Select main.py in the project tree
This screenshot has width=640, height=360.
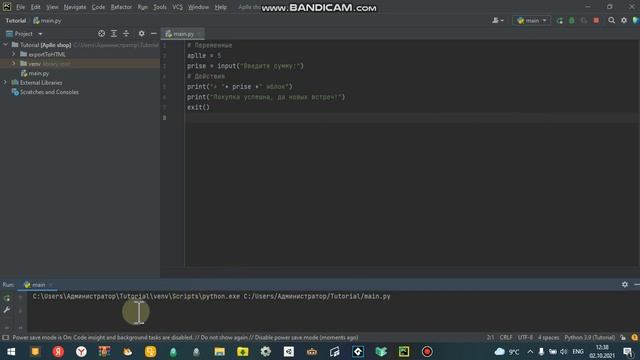click(x=39, y=73)
